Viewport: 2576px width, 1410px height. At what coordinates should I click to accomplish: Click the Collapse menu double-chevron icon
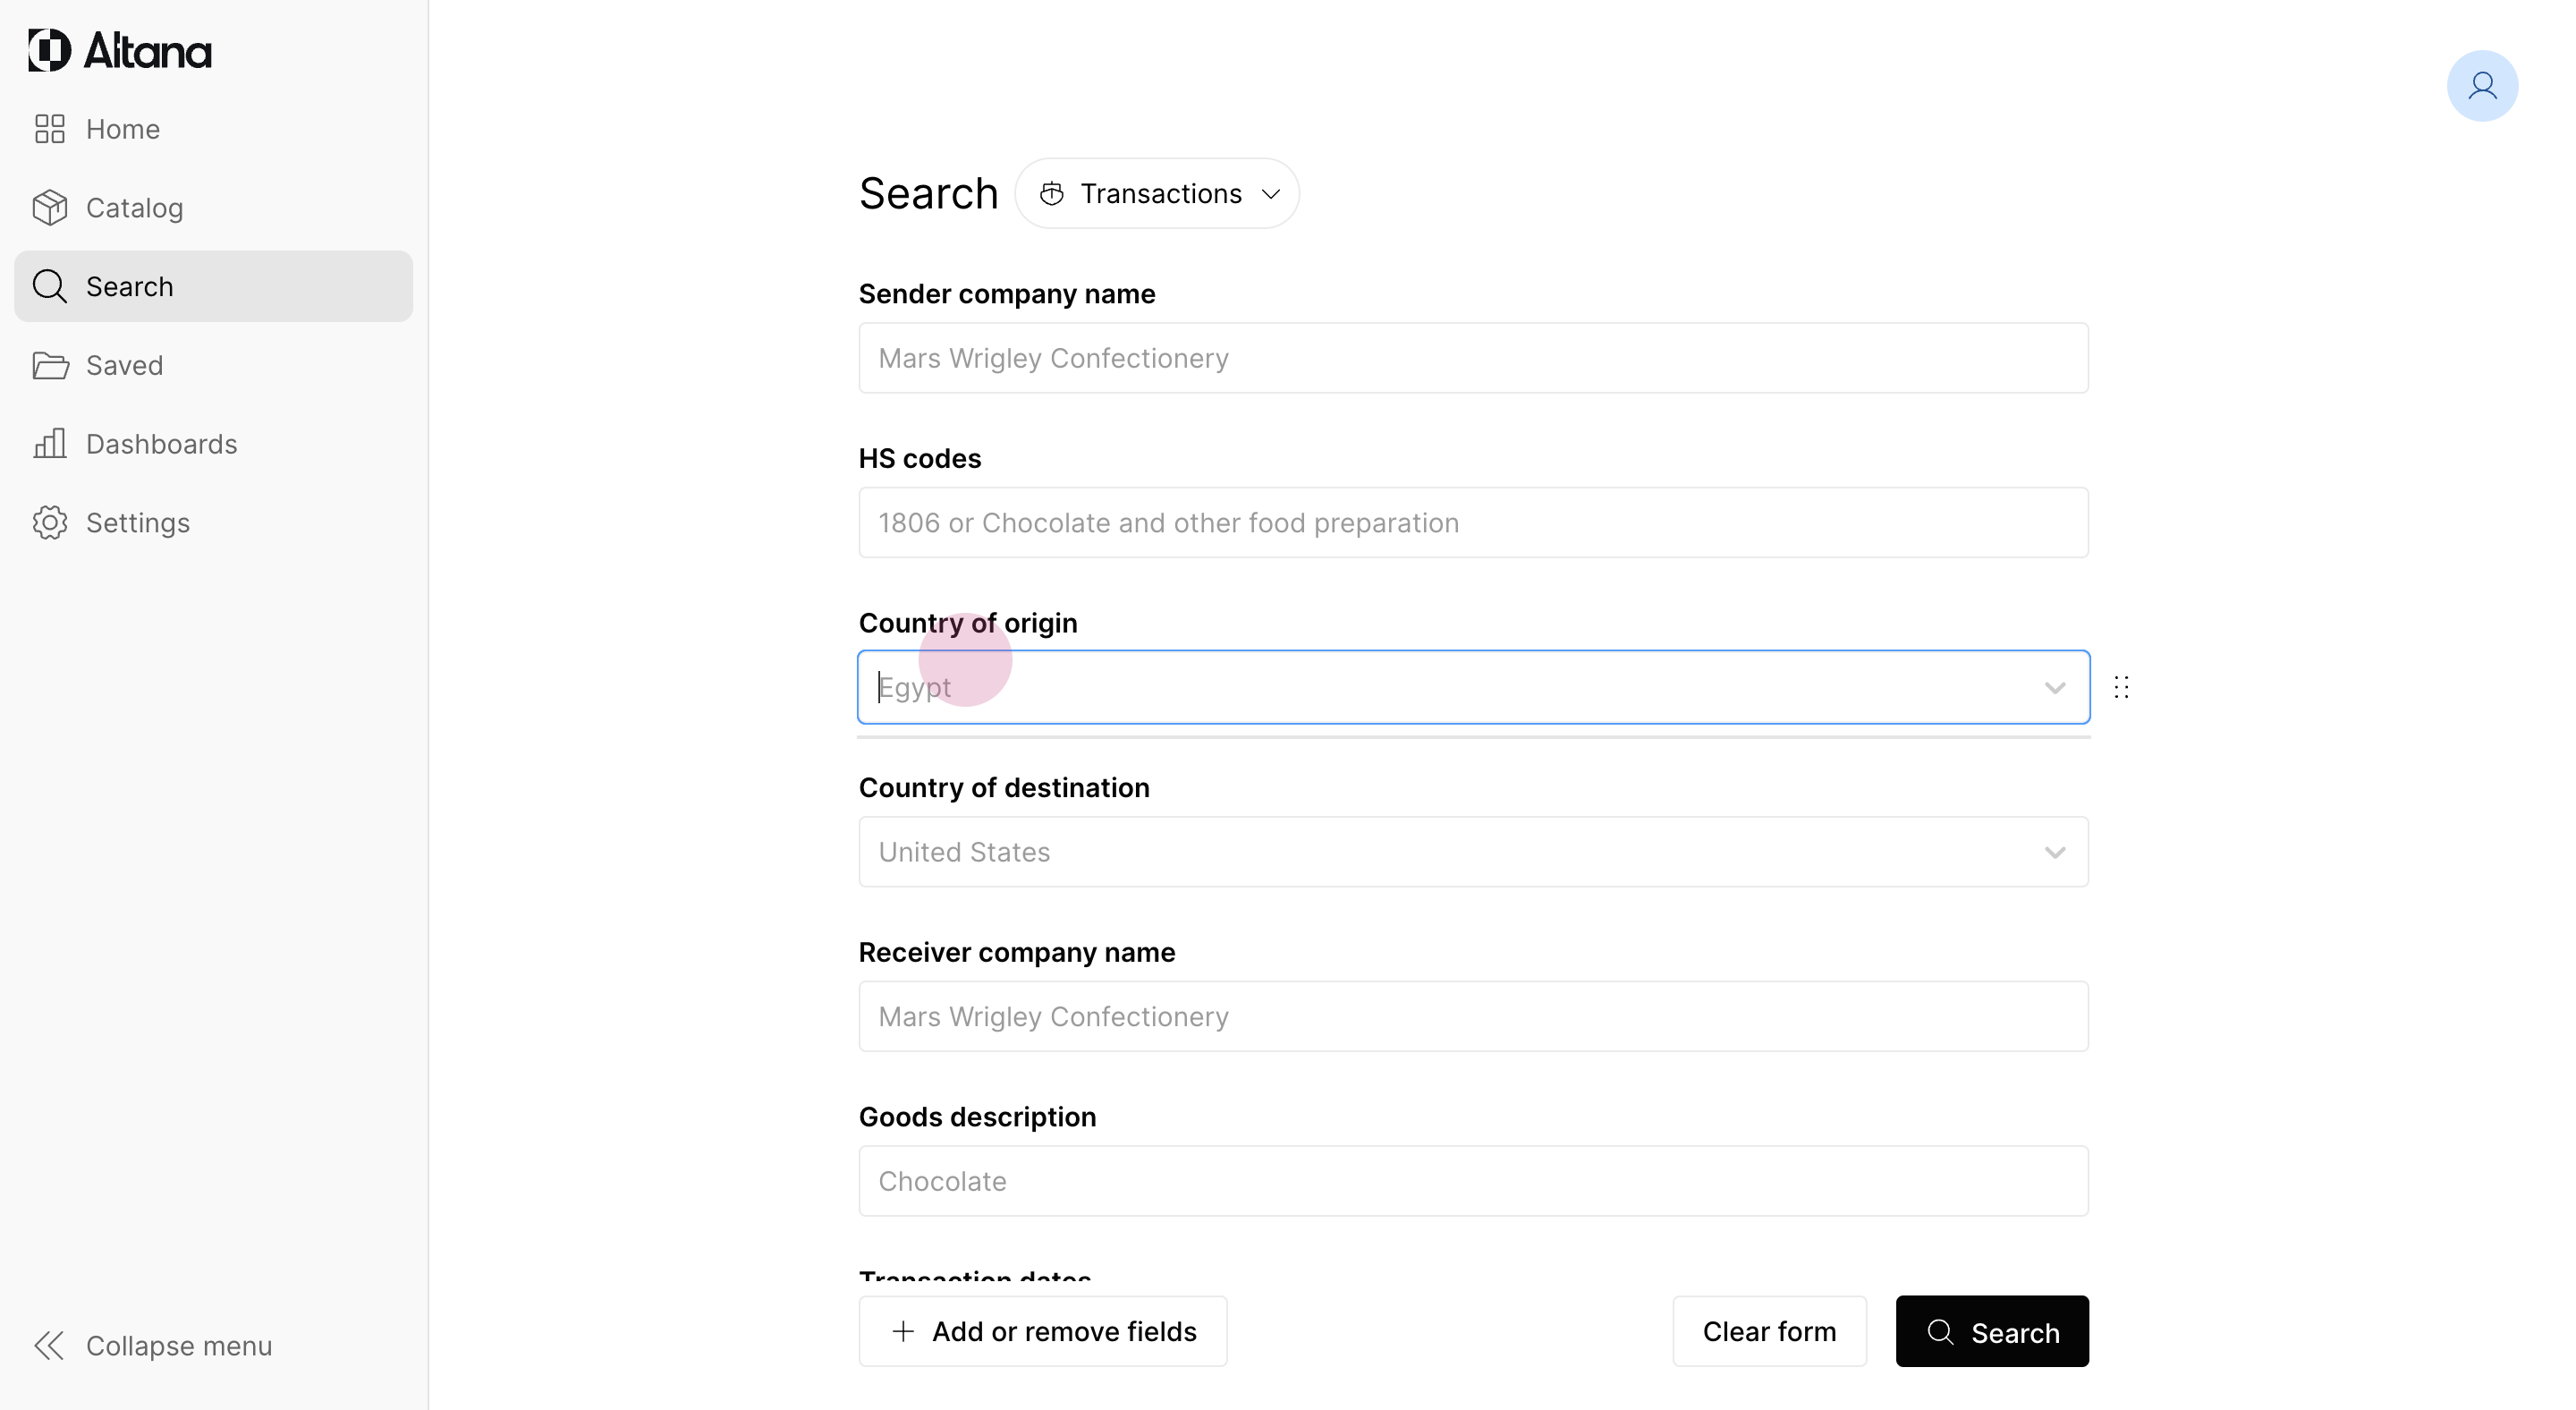coord(49,1345)
